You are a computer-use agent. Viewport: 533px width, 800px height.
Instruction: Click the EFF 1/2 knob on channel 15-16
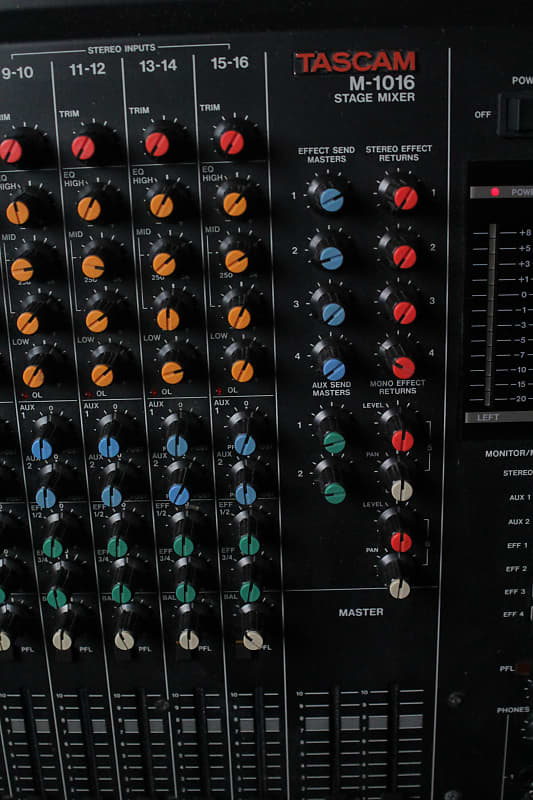pyautogui.click(x=249, y=544)
